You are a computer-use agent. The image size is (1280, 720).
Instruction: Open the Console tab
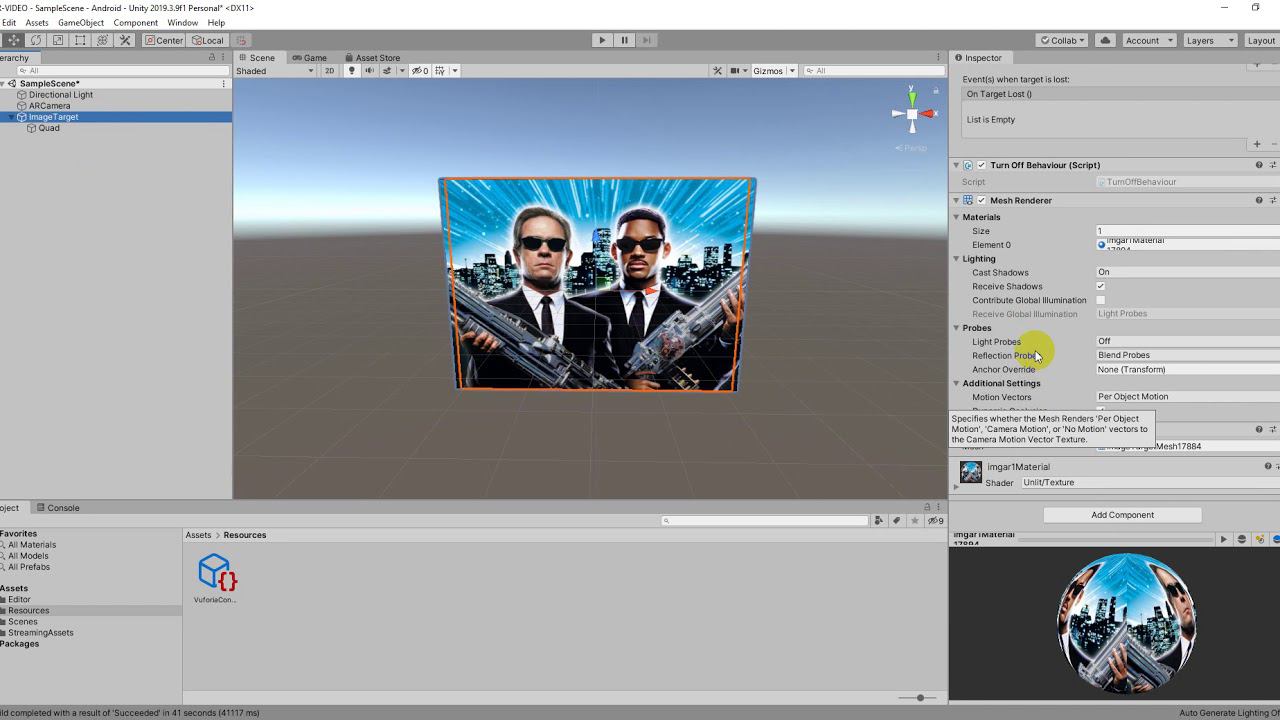tap(57, 508)
